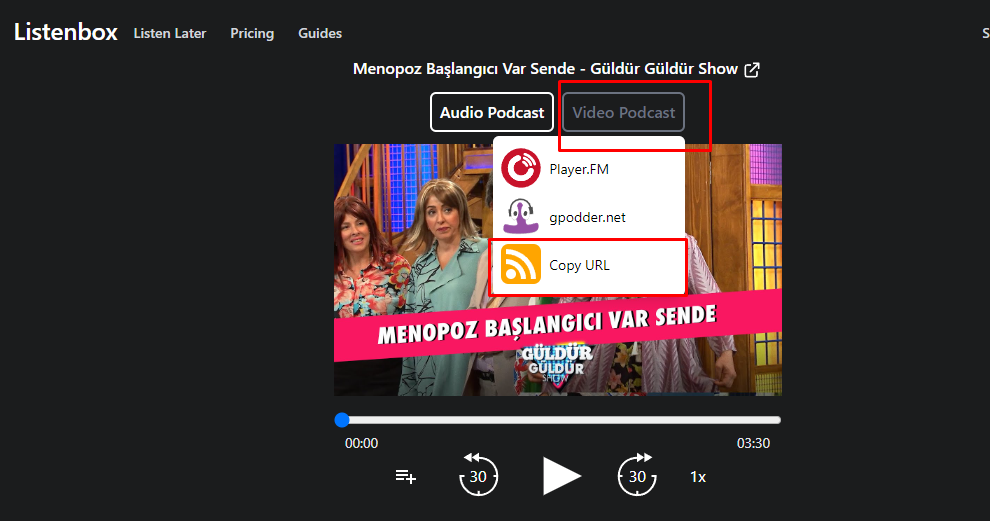The width and height of the screenshot is (990, 521).
Task: Choose Player.FM from the dropdown list
Action: 588,169
